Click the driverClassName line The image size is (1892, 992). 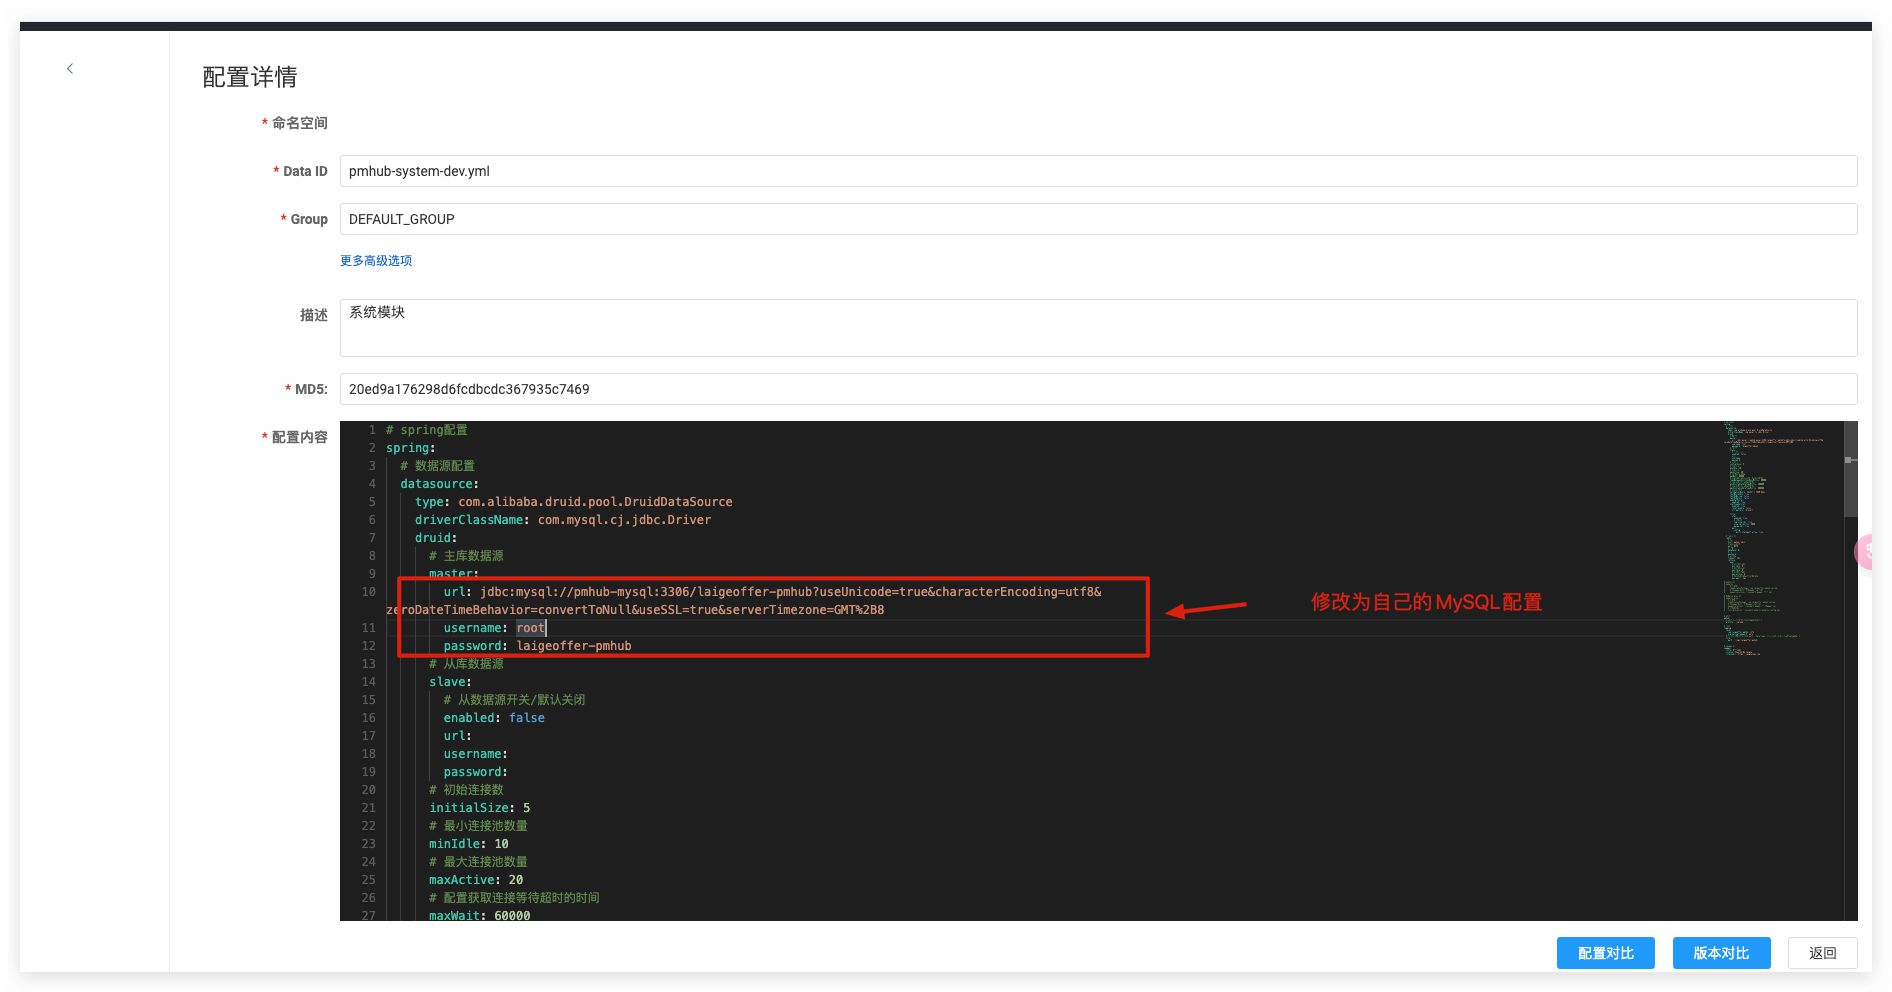563,520
